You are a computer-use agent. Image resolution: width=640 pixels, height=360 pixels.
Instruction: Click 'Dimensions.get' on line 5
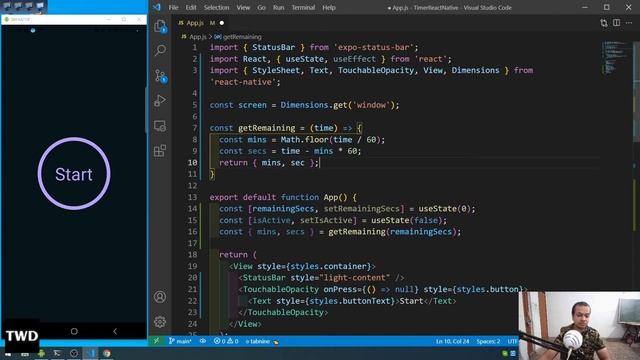pyautogui.click(x=314, y=105)
